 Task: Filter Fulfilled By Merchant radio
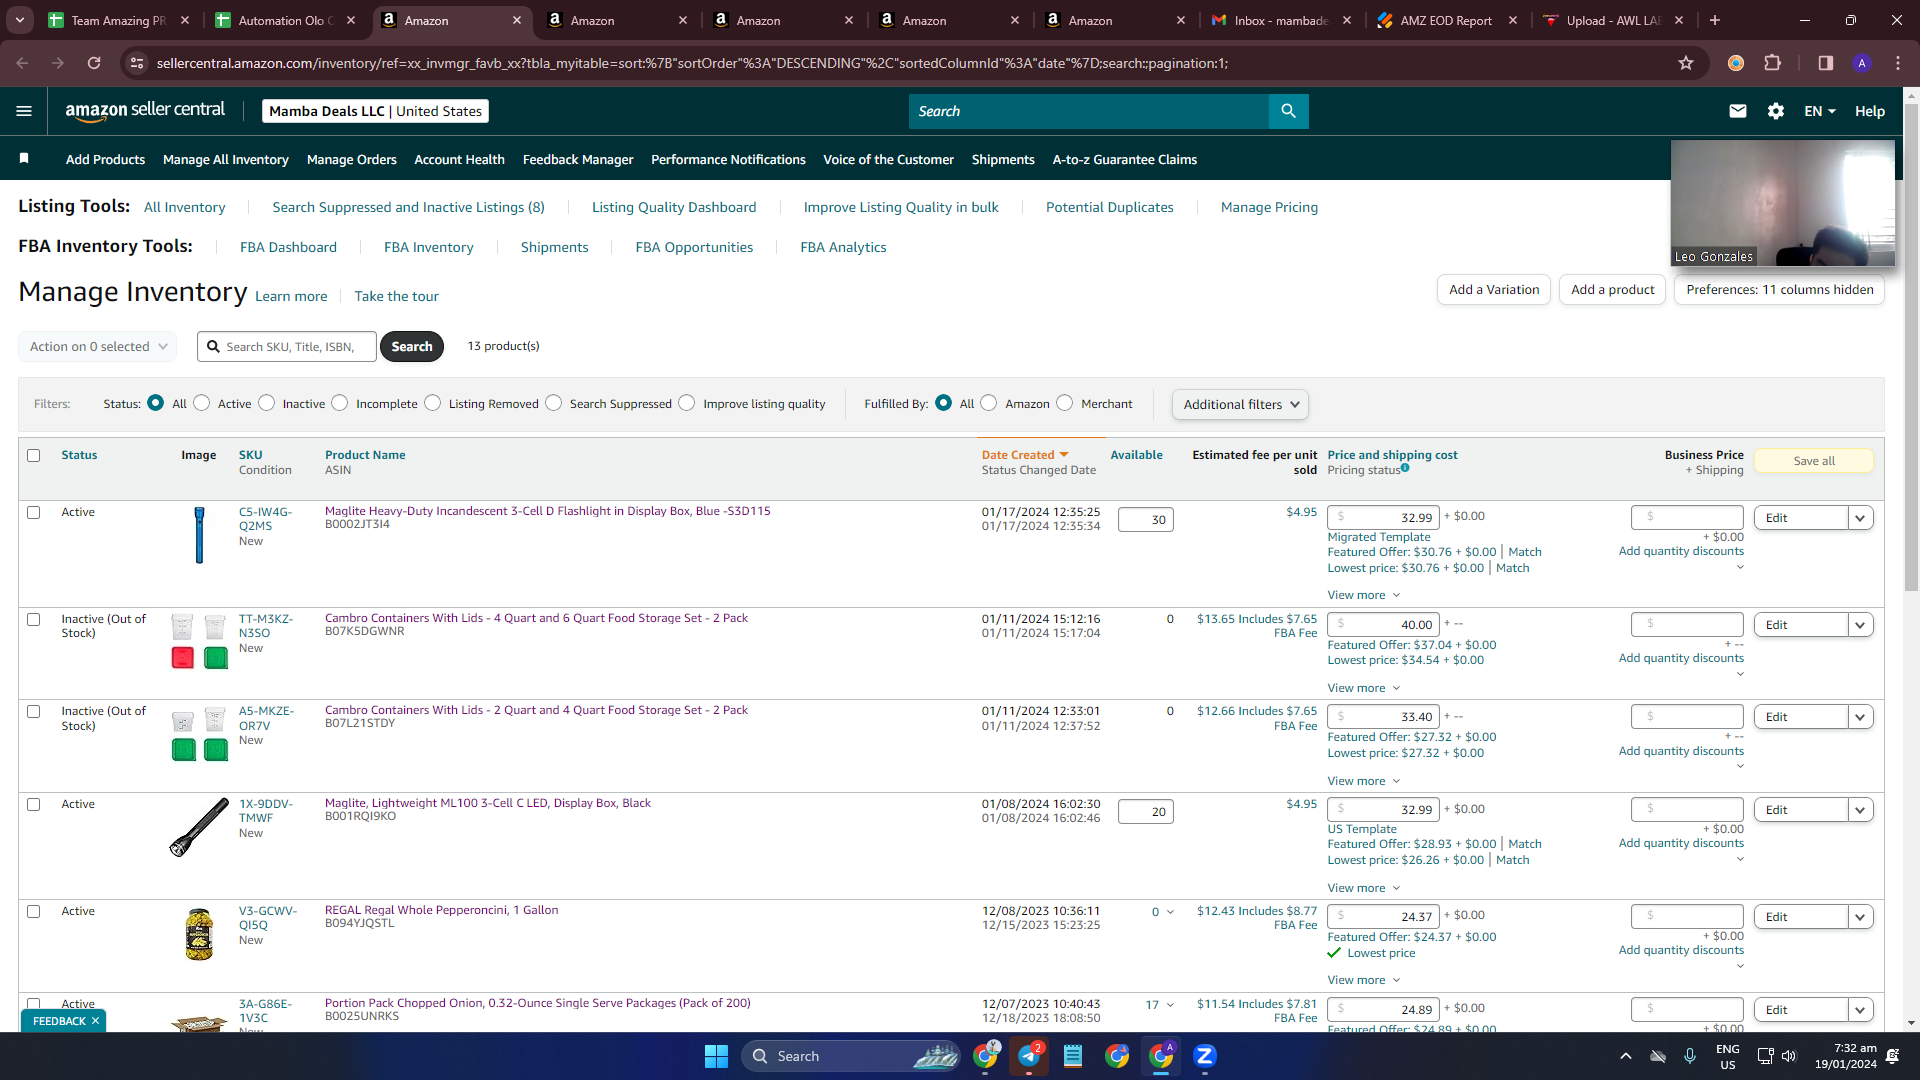coord(1065,403)
